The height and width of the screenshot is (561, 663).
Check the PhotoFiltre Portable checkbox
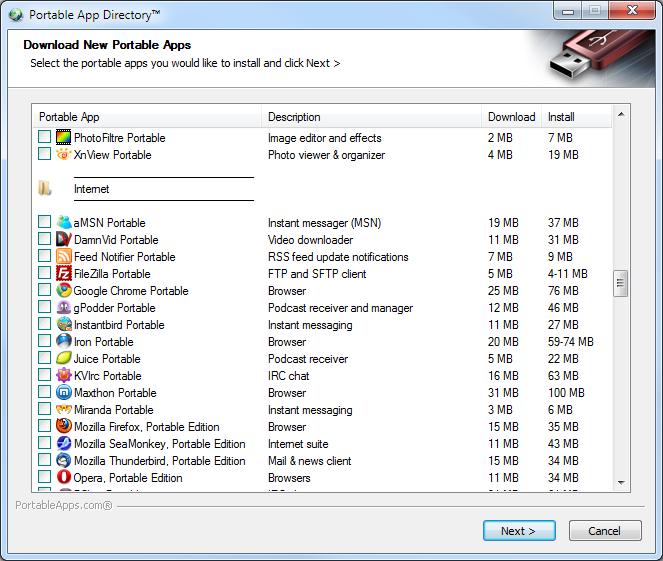[x=44, y=138]
